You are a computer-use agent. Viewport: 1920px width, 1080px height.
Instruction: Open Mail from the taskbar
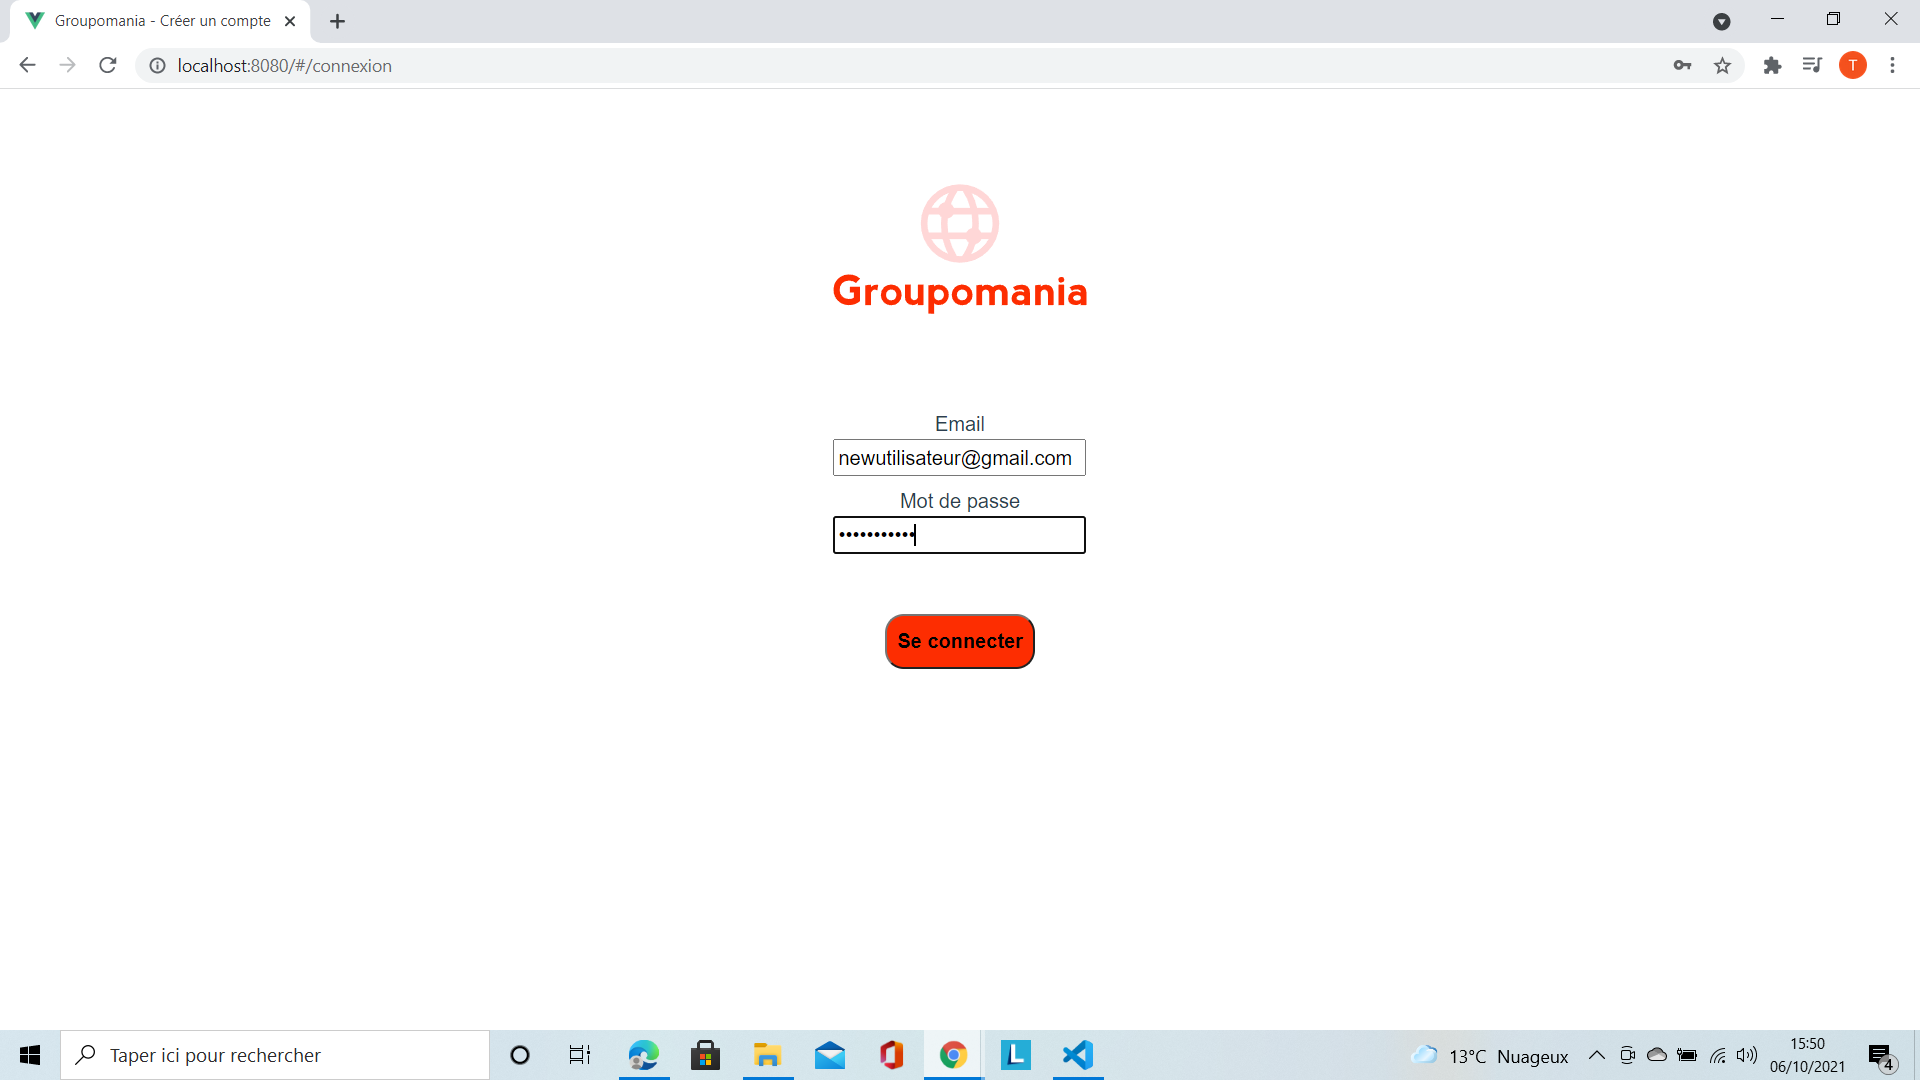click(830, 1055)
